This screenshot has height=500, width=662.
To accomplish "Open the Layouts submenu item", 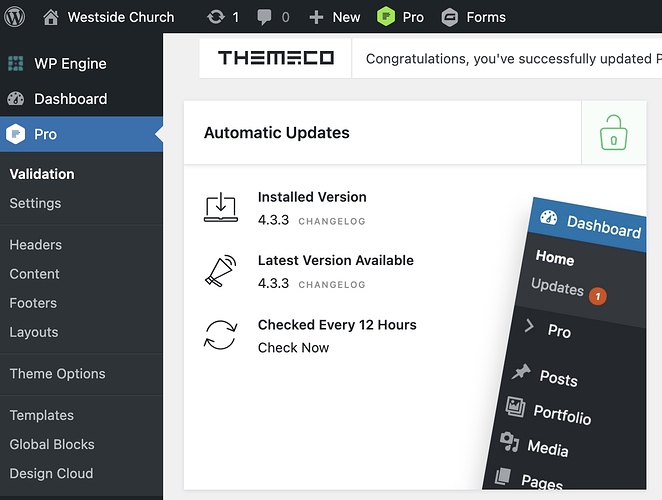I will click(x=34, y=332).
